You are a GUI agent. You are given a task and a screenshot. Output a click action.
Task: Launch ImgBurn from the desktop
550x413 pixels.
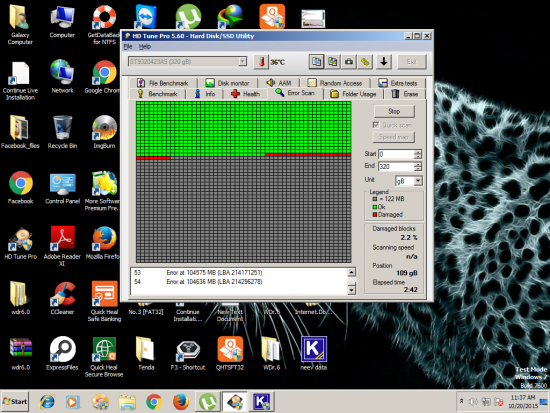click(104, 132)
